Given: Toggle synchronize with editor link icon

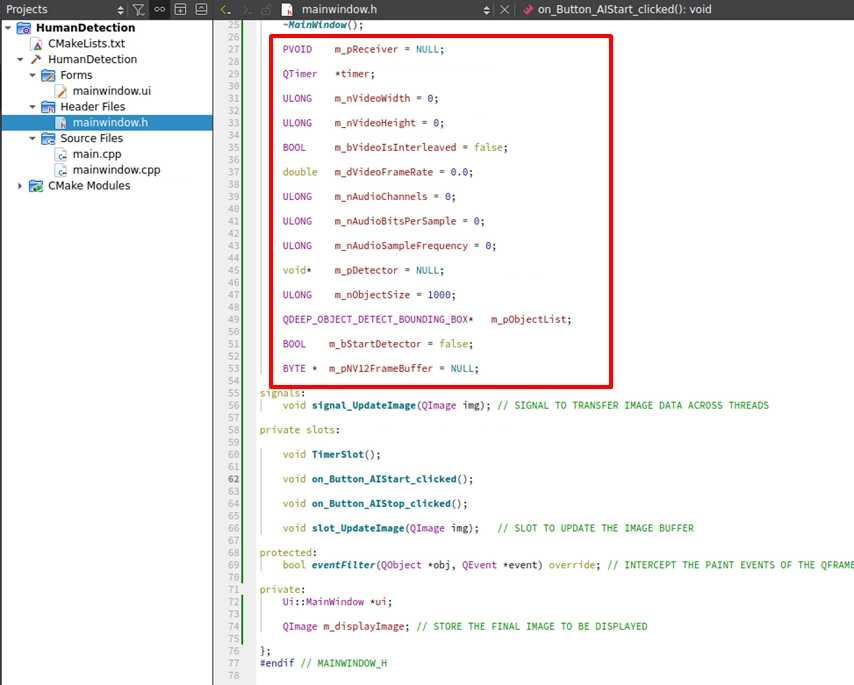Looking at the screenshot, I should tap(160, 9).
